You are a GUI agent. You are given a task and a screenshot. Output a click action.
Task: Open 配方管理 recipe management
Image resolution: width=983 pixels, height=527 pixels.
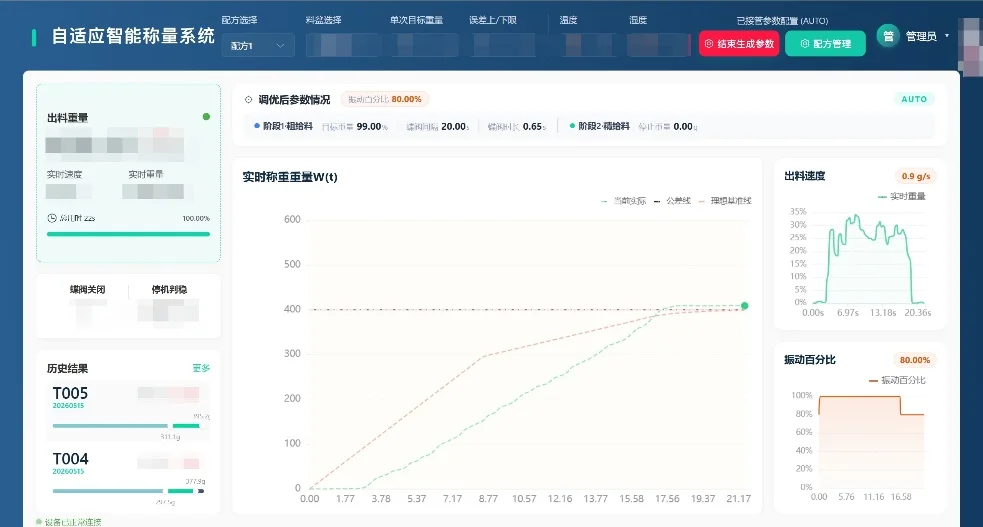[x=825, y=44]
